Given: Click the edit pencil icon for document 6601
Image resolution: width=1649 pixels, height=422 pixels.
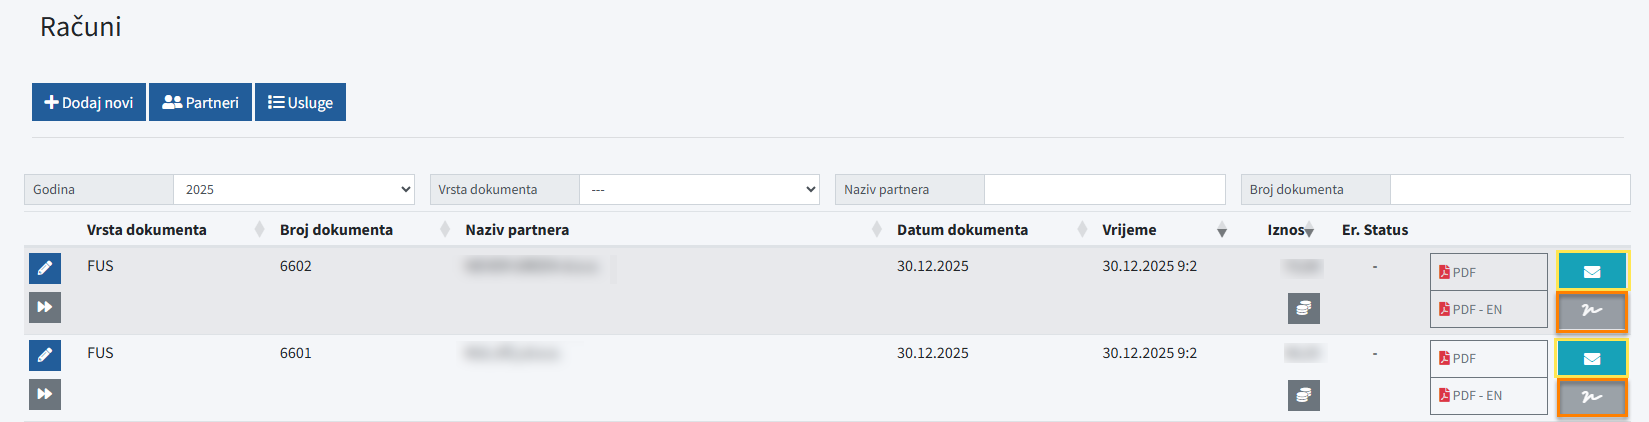Looking at the screenshot, I should click(x=45, y=355).
